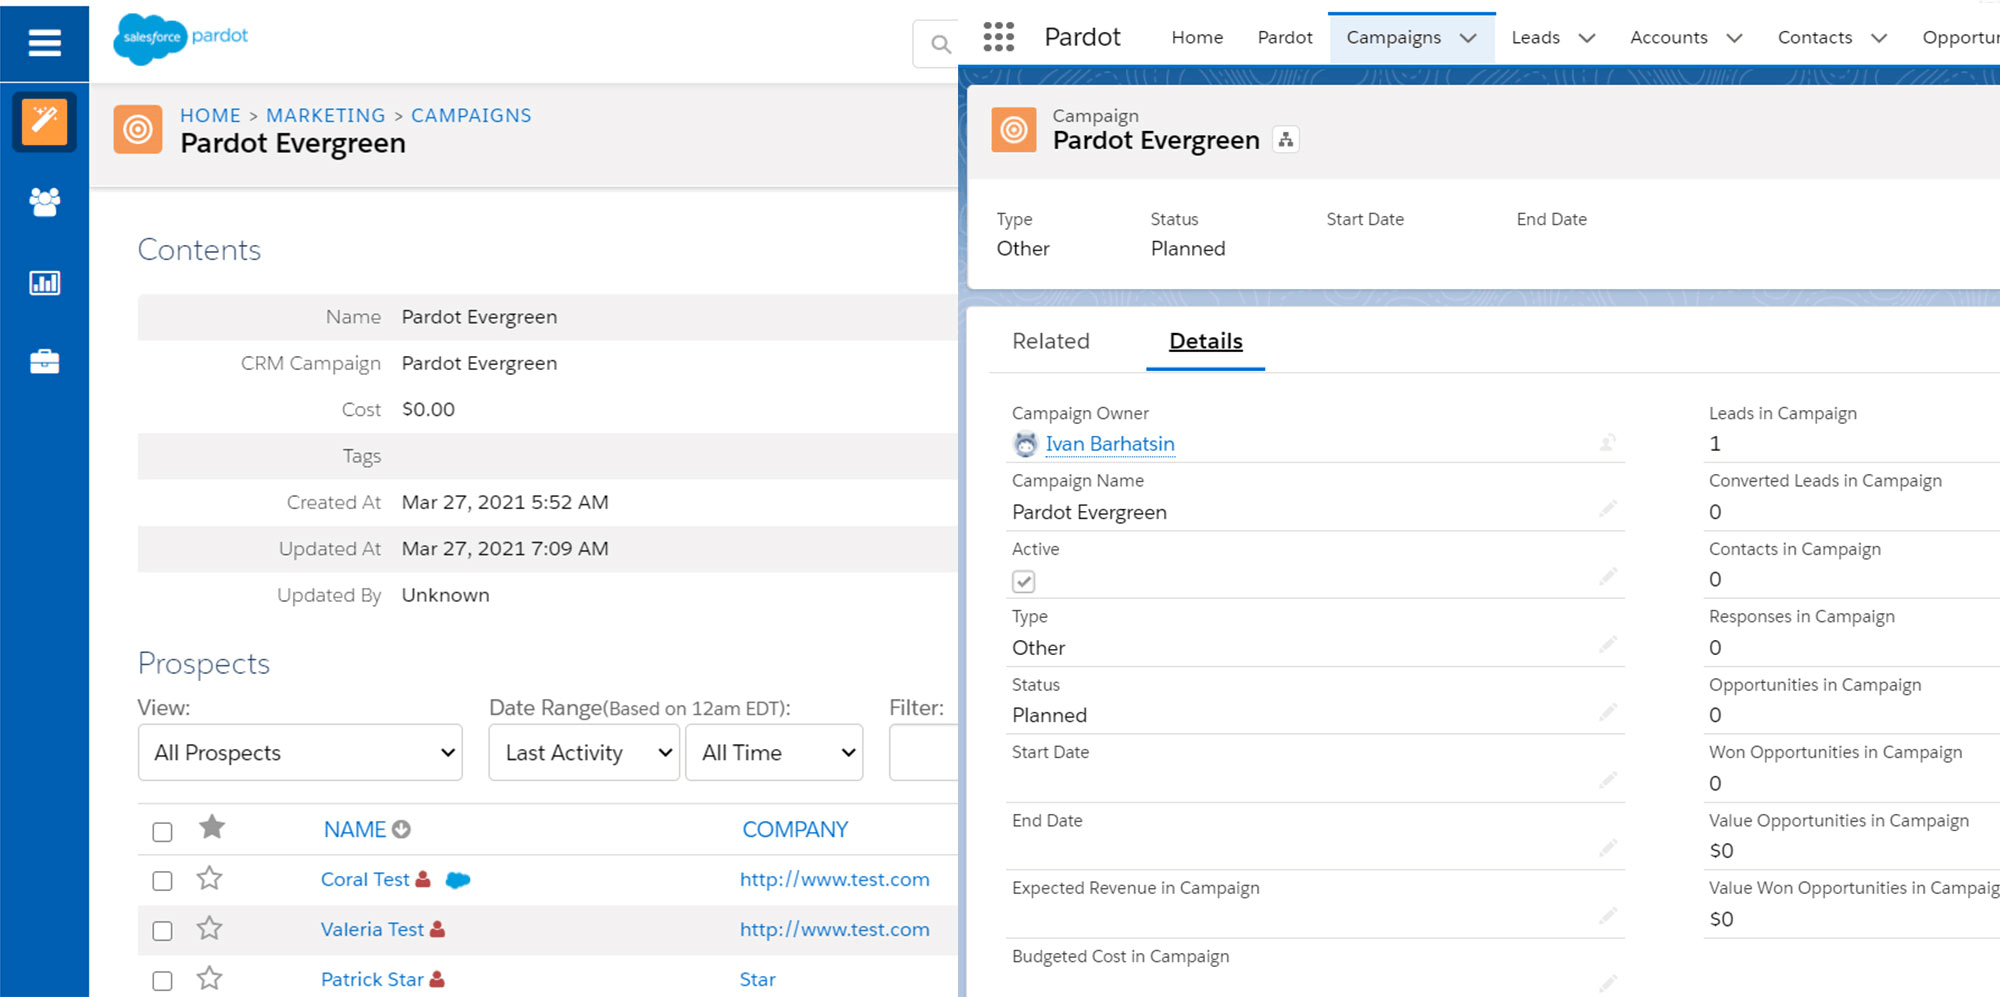Switch to the Details tab
This screenshot has height=997, width=2000.
[1206, 341]
